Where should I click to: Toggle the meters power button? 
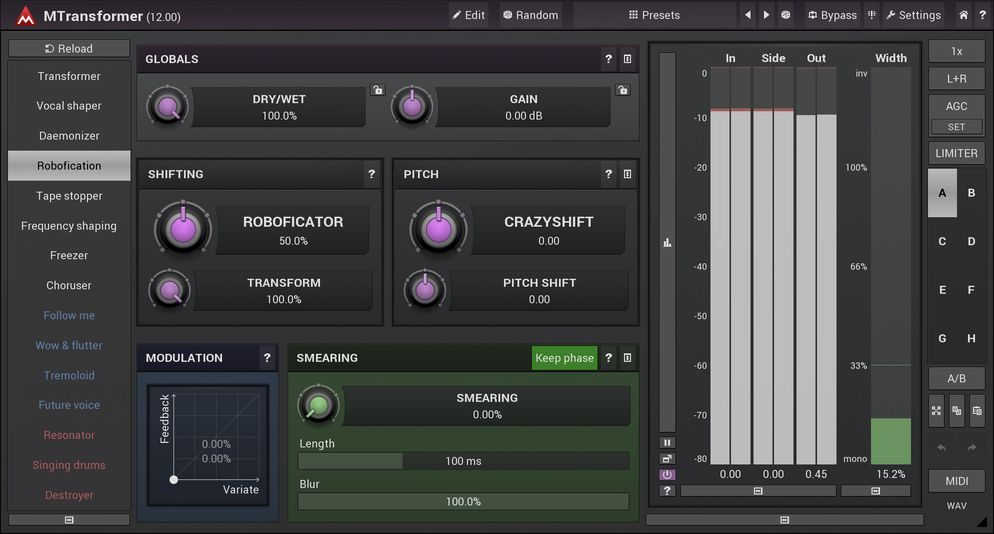point(667,474)
